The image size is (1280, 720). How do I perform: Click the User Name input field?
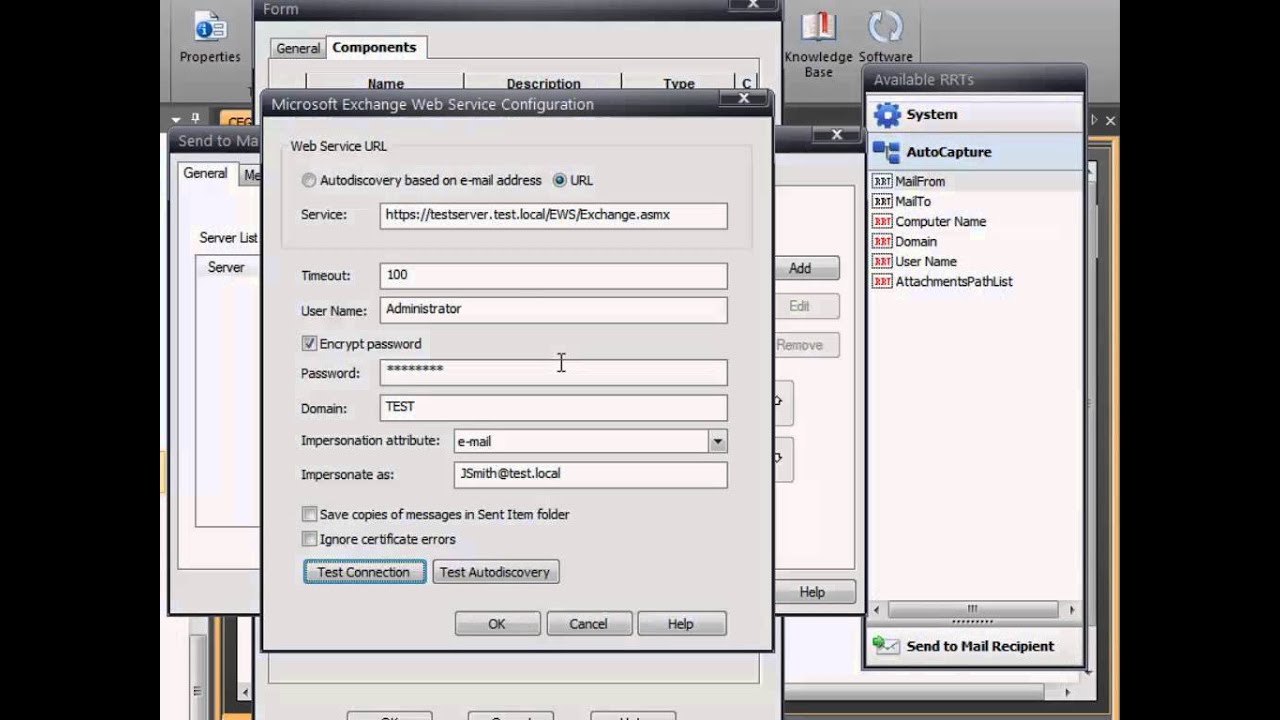pyautogui.click(x=553, y=310)
